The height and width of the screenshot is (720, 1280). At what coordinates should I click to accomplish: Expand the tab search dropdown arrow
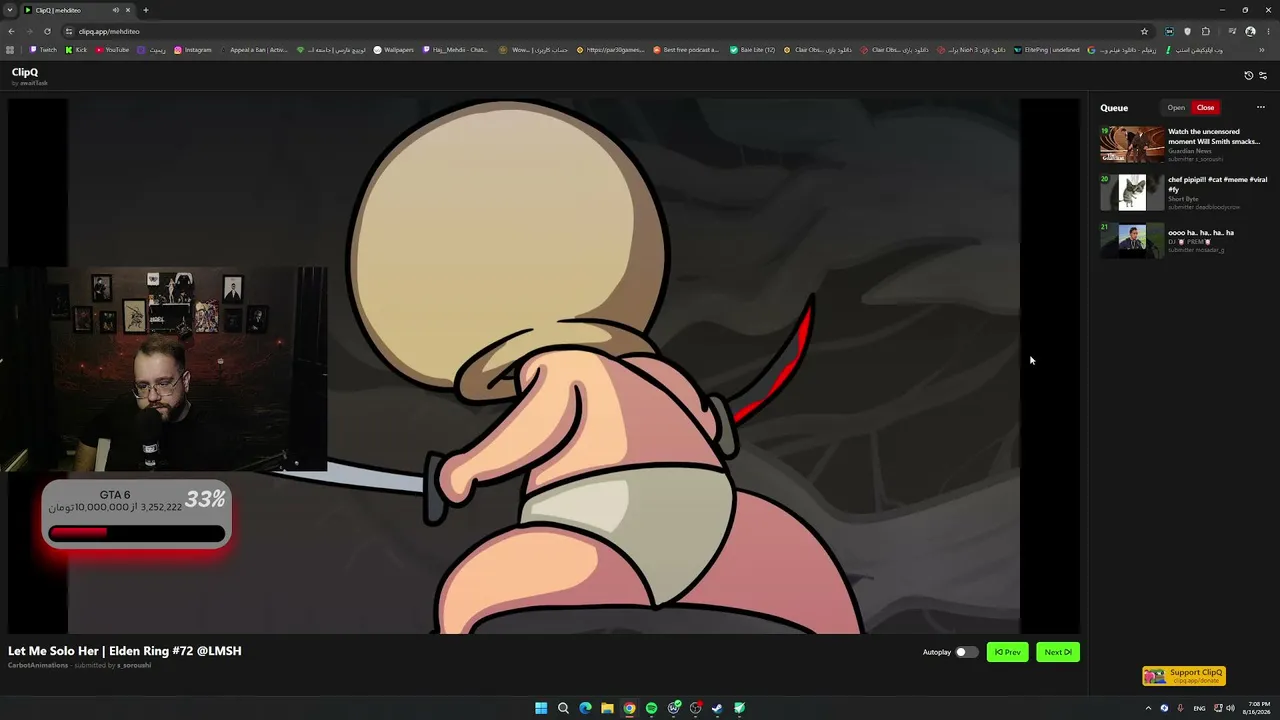[10, 10]
